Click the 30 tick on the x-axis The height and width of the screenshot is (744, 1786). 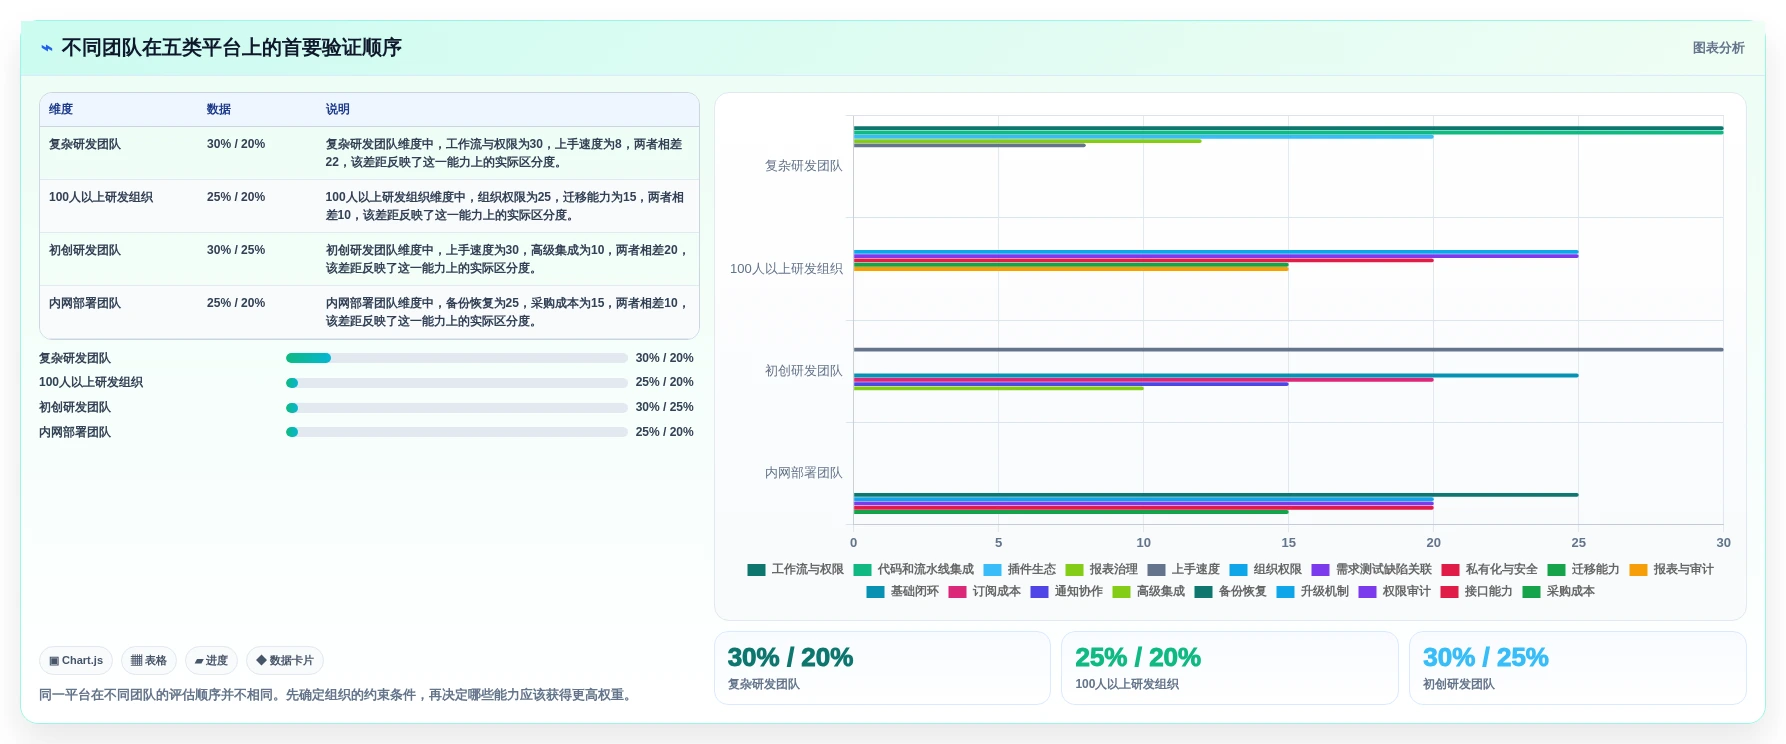1723,542
